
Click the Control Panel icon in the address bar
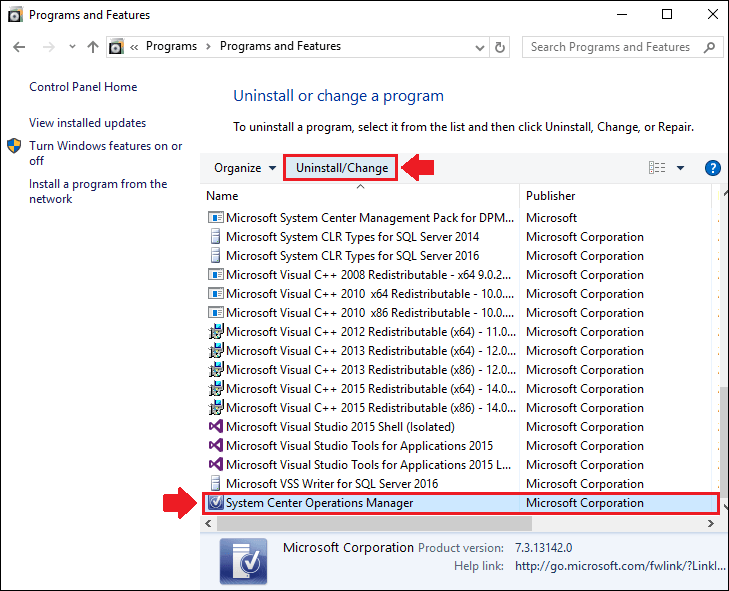click(116, 46)
